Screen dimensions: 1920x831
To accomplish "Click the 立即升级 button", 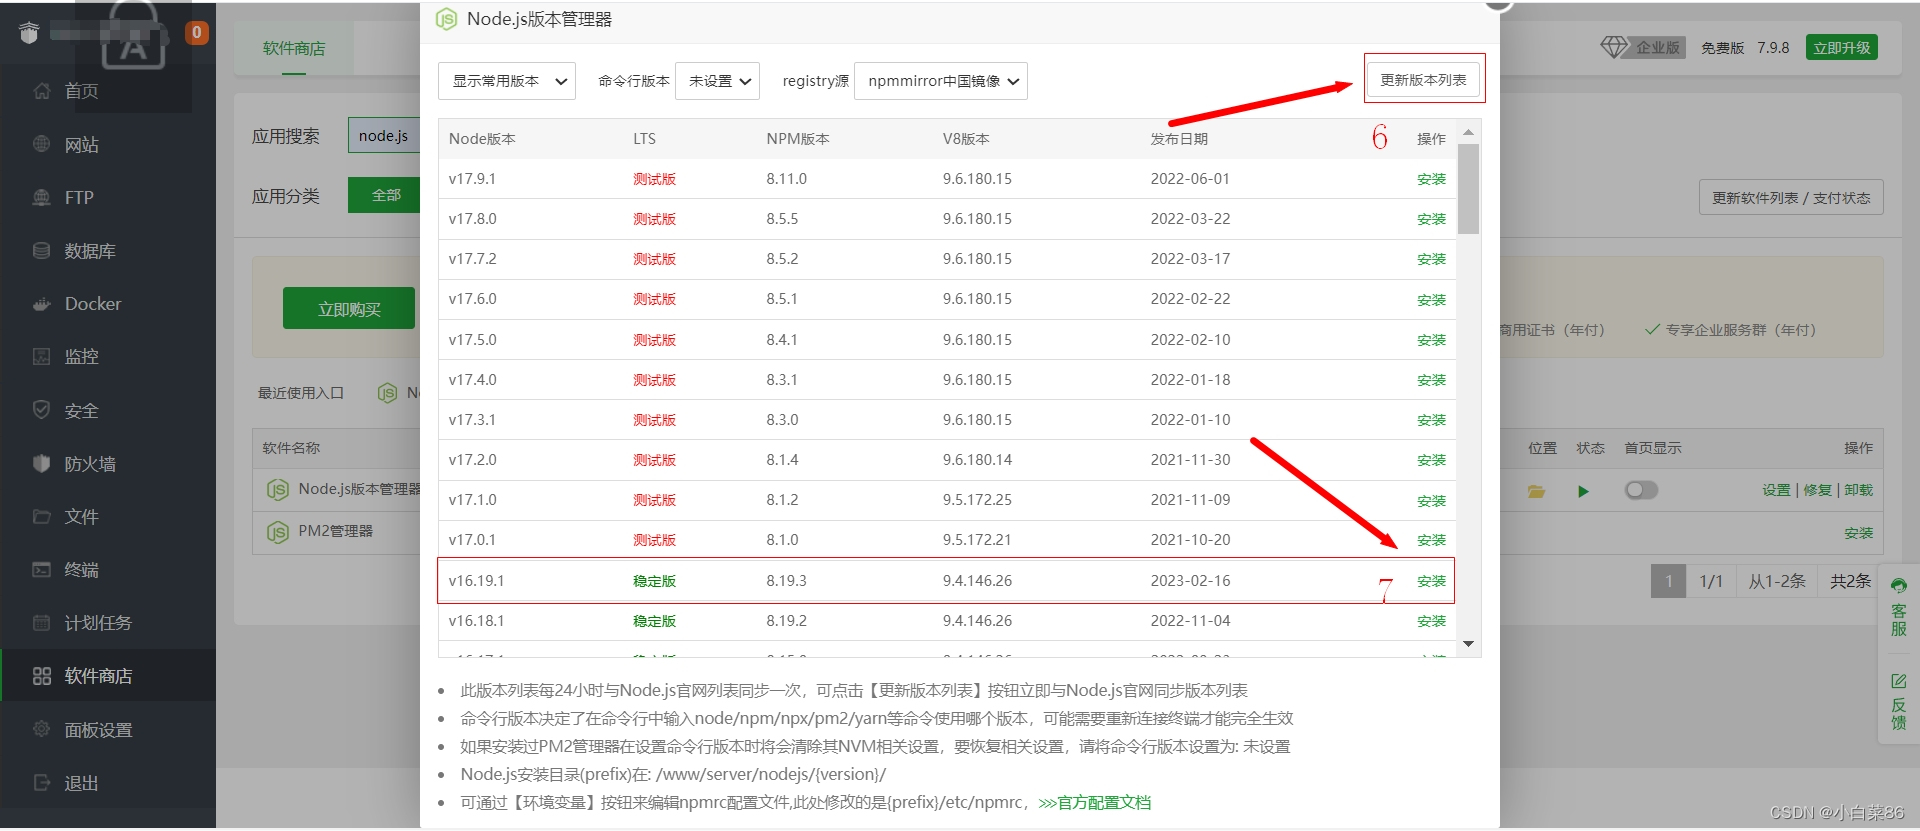I will click(x=1841, y=47).
